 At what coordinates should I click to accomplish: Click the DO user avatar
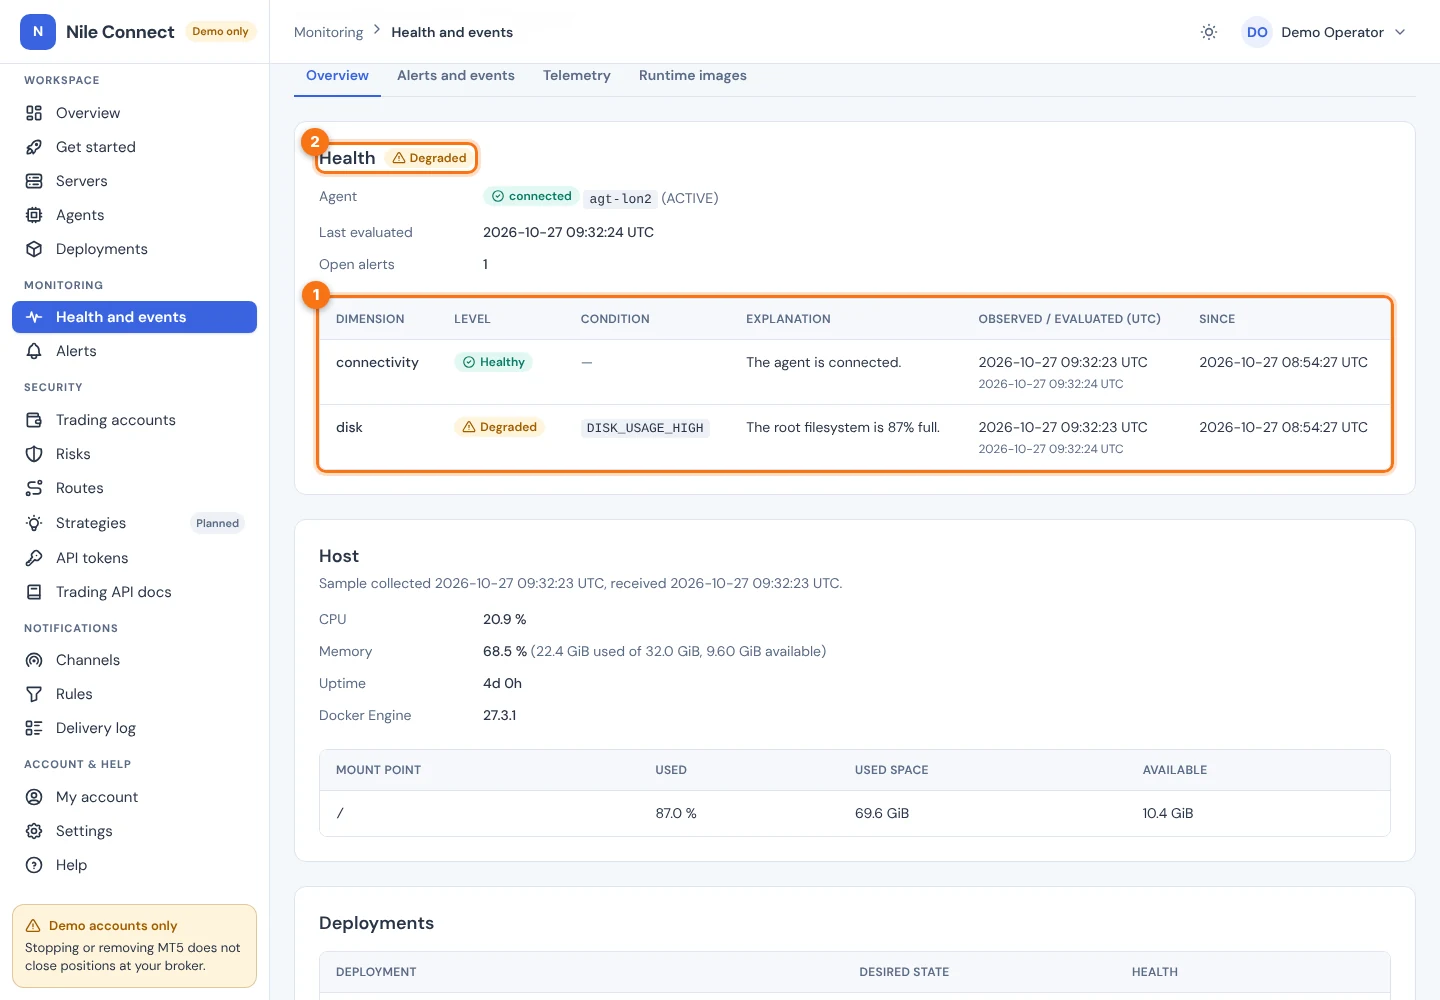pos(1257,32)
